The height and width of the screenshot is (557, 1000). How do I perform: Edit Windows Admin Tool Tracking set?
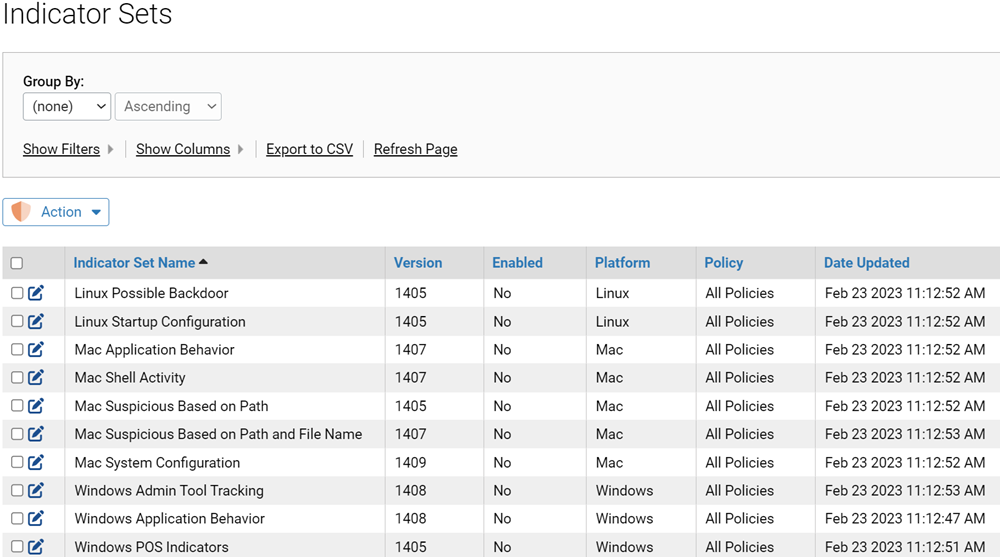tap(36, 491)
